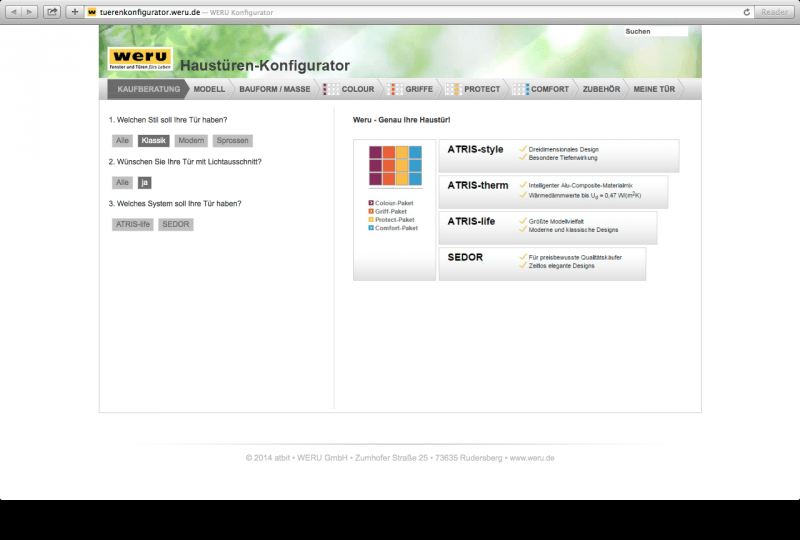Viewport: 800px width, 540px height.
Task: Click the colored package grid graphic
Action: pyautogui.click(x=395, y=166)
